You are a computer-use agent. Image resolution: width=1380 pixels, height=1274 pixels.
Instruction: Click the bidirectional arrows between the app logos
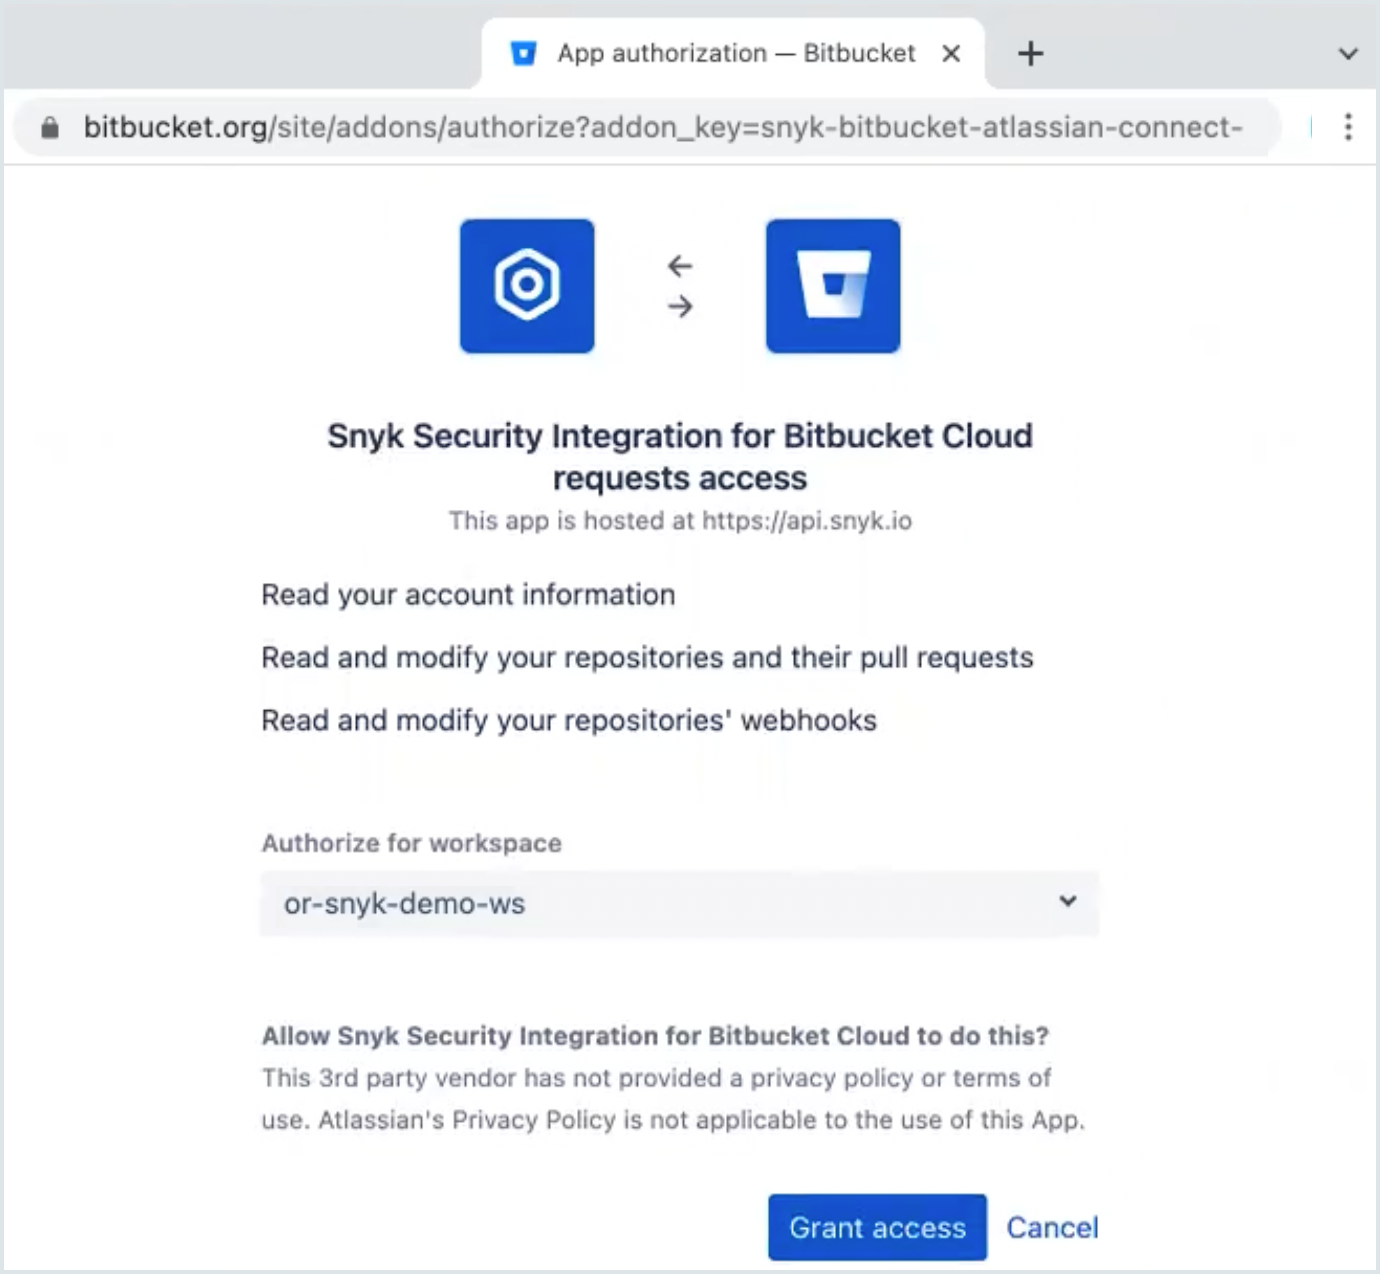click(681, 286)
